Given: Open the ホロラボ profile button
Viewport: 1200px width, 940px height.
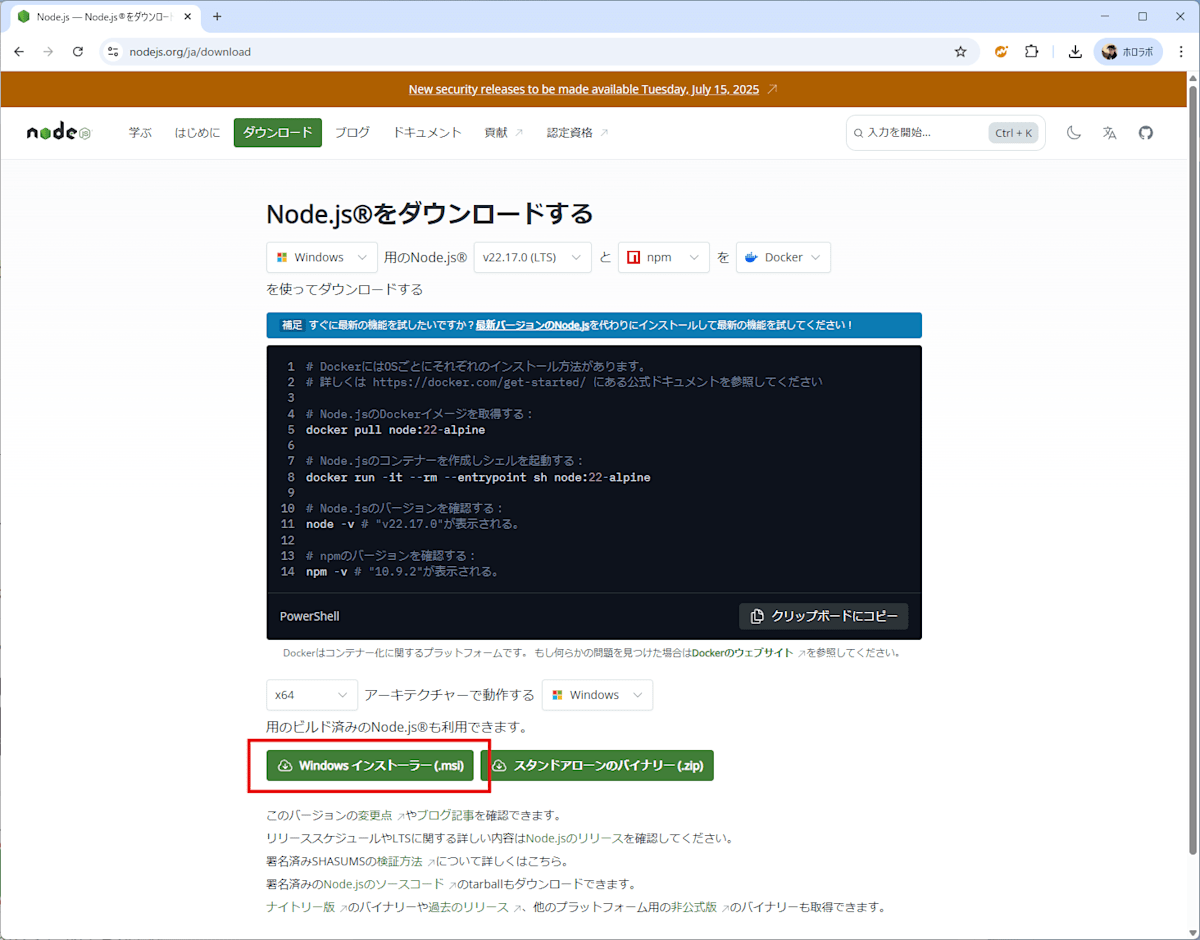Looking at the screenshot, I should coord(1127,52).
